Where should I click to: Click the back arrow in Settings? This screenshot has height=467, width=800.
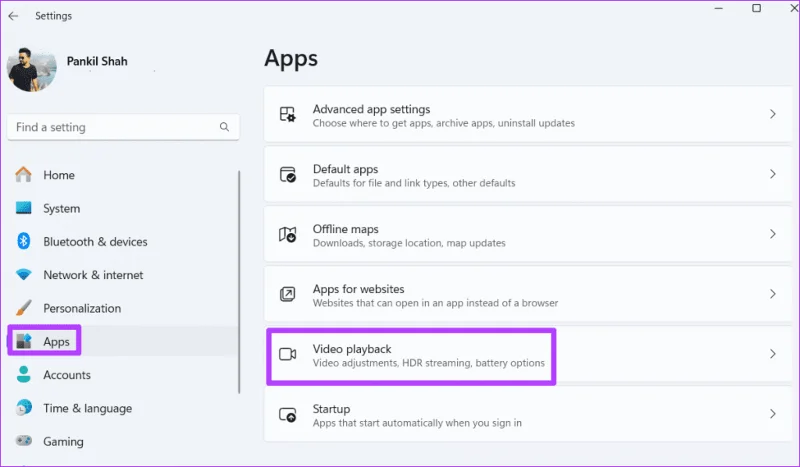pos(13,16)
